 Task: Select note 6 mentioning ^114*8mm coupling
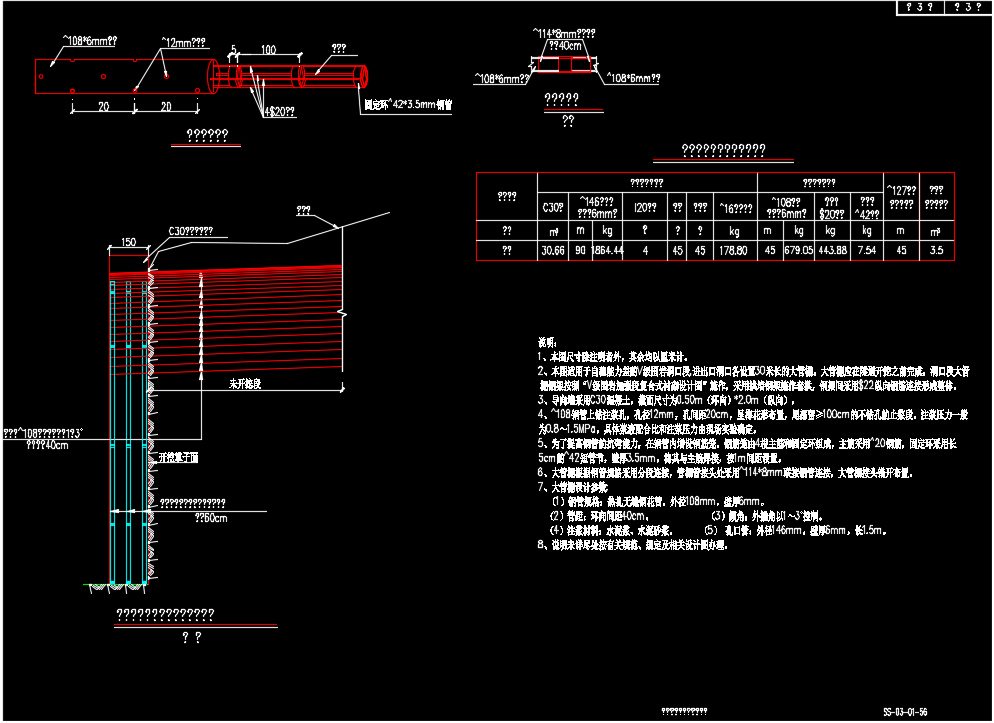click(725, 473)
